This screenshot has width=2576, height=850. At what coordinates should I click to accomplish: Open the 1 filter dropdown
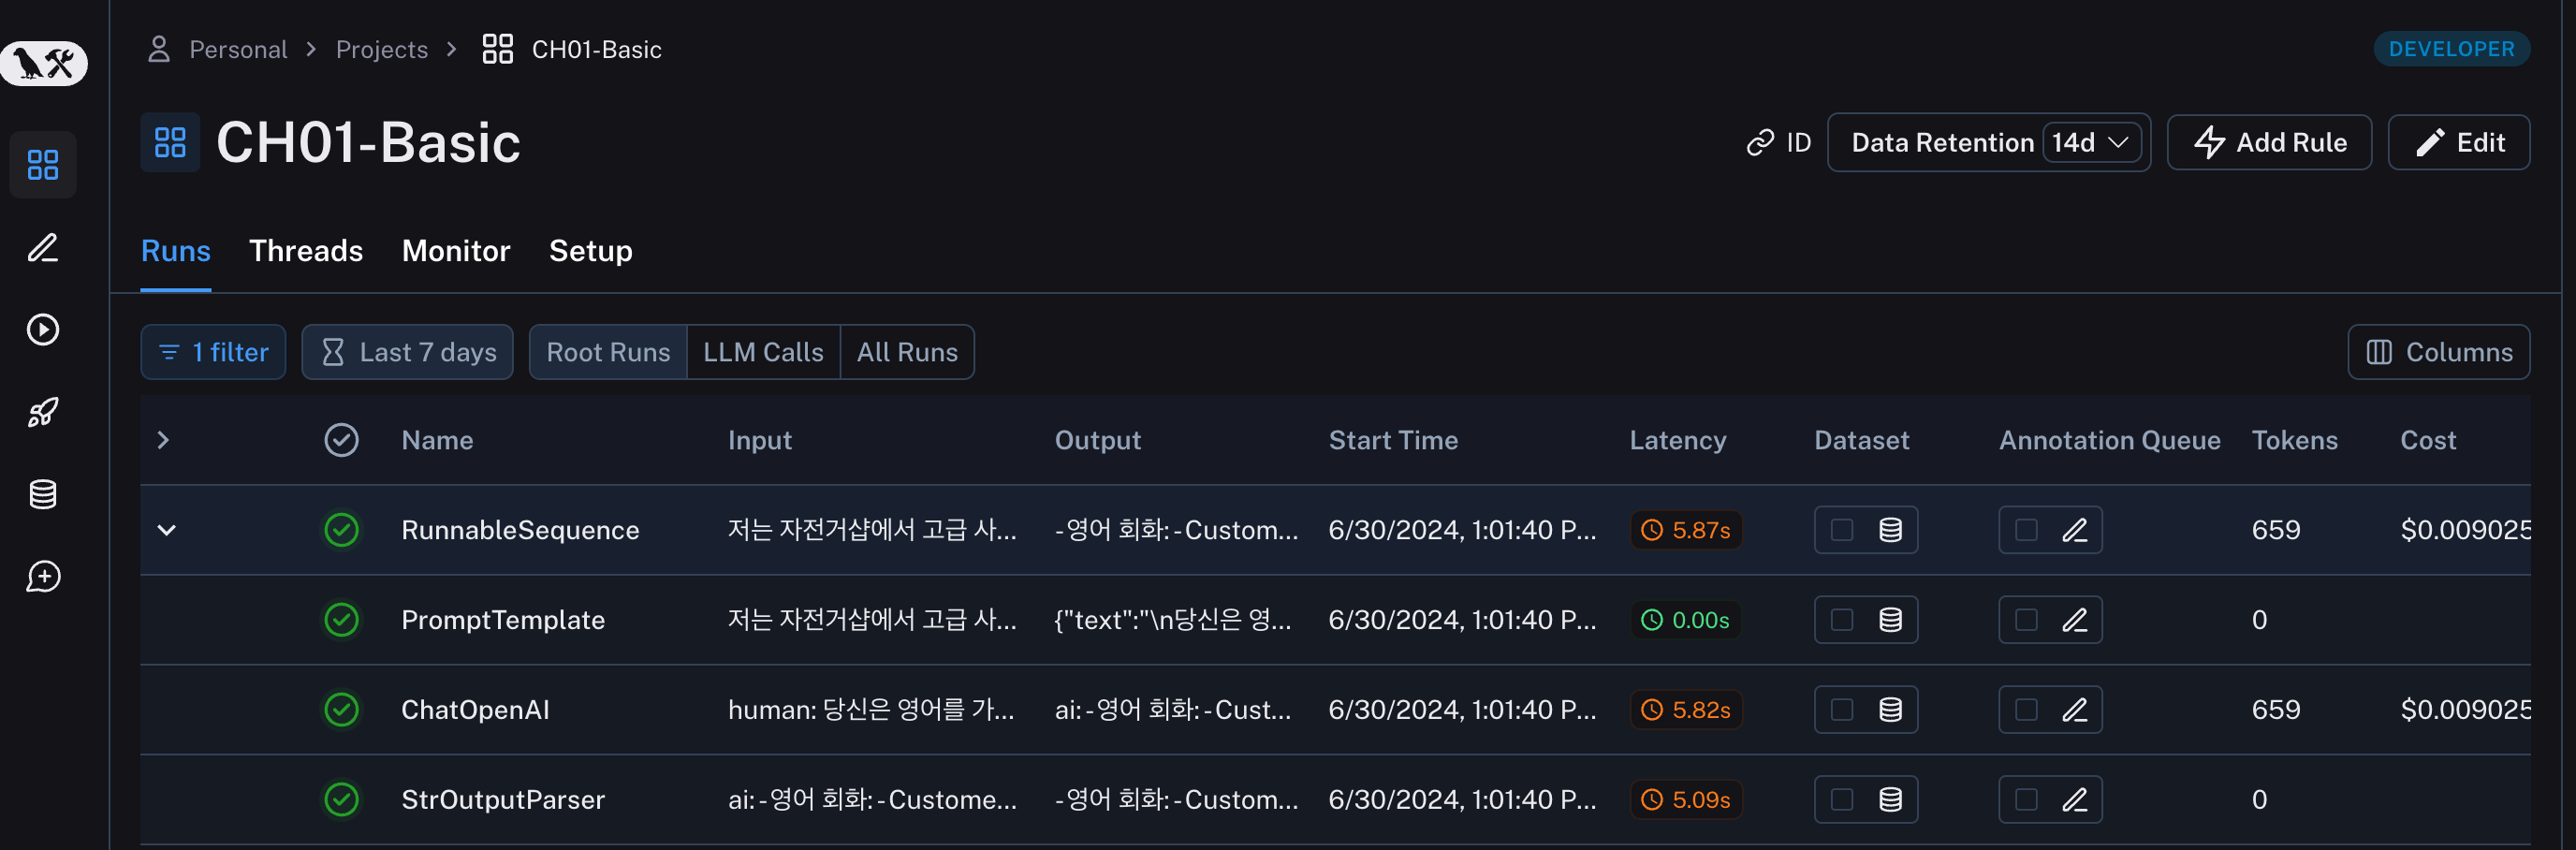[x=213, y=352]
